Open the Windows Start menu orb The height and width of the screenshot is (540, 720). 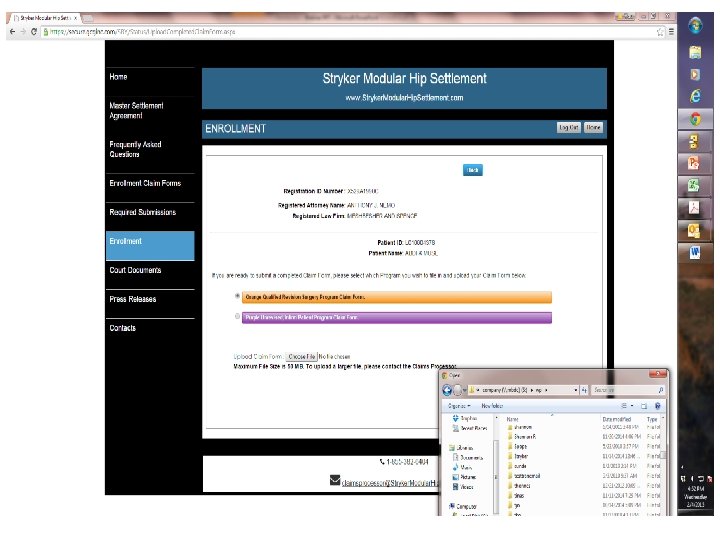click(695, 25)
